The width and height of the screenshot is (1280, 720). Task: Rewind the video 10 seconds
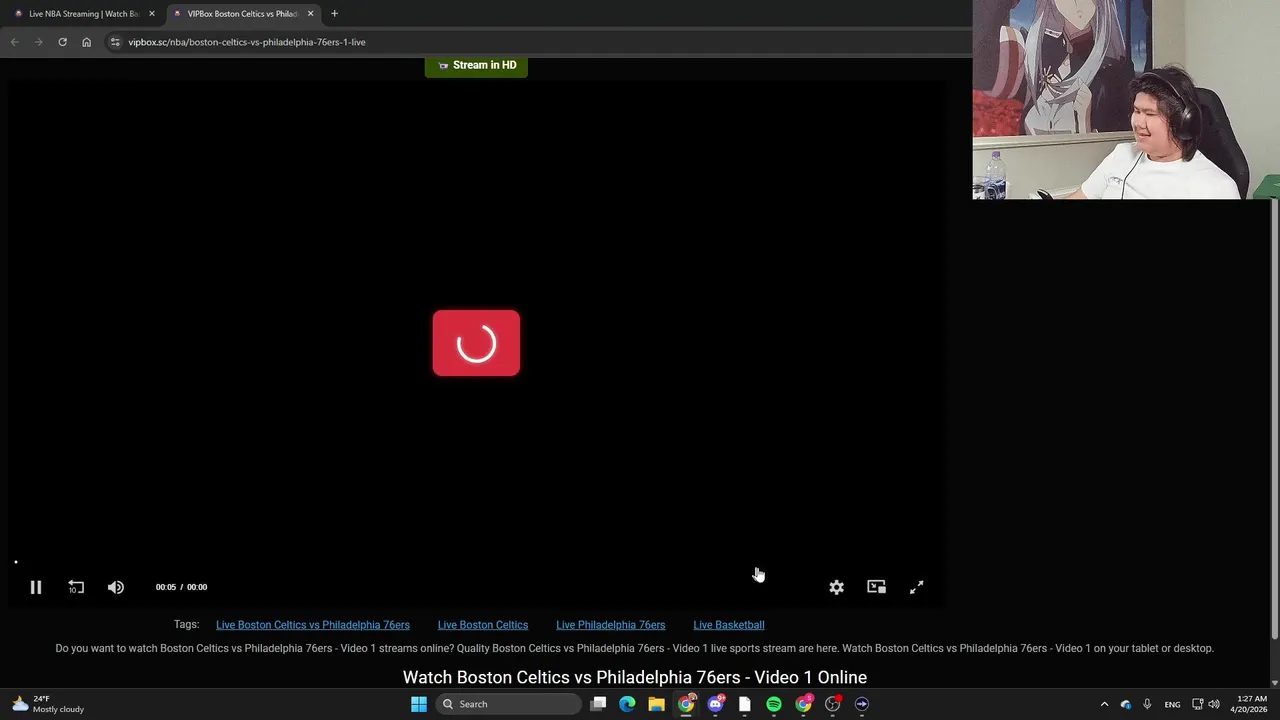[76, 587]
